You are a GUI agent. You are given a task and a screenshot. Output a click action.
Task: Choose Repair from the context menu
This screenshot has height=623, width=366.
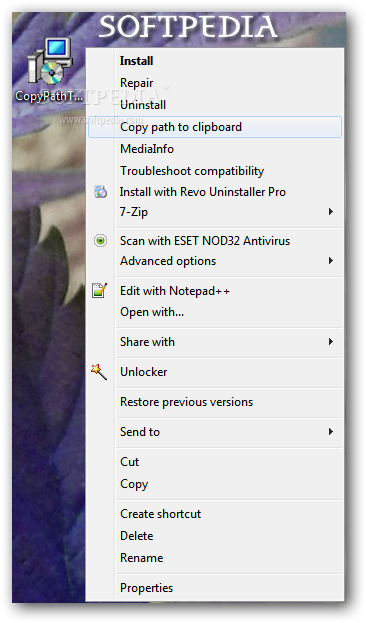215,83
